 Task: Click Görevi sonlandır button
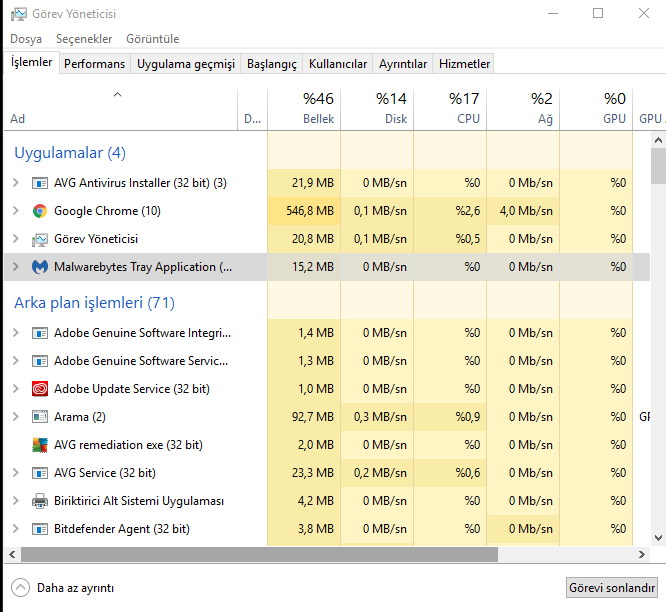tap(612, 588)
